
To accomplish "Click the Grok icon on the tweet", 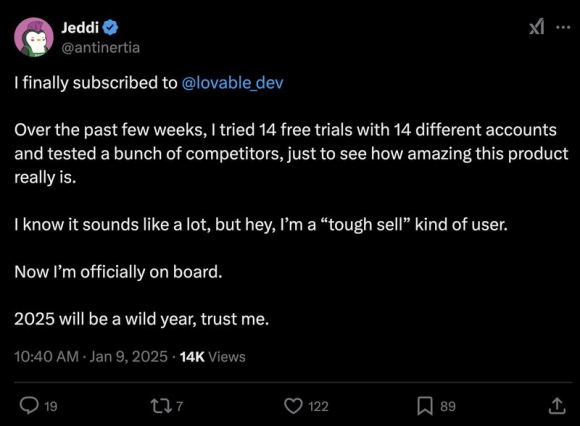I will click(x=536, y=27).
